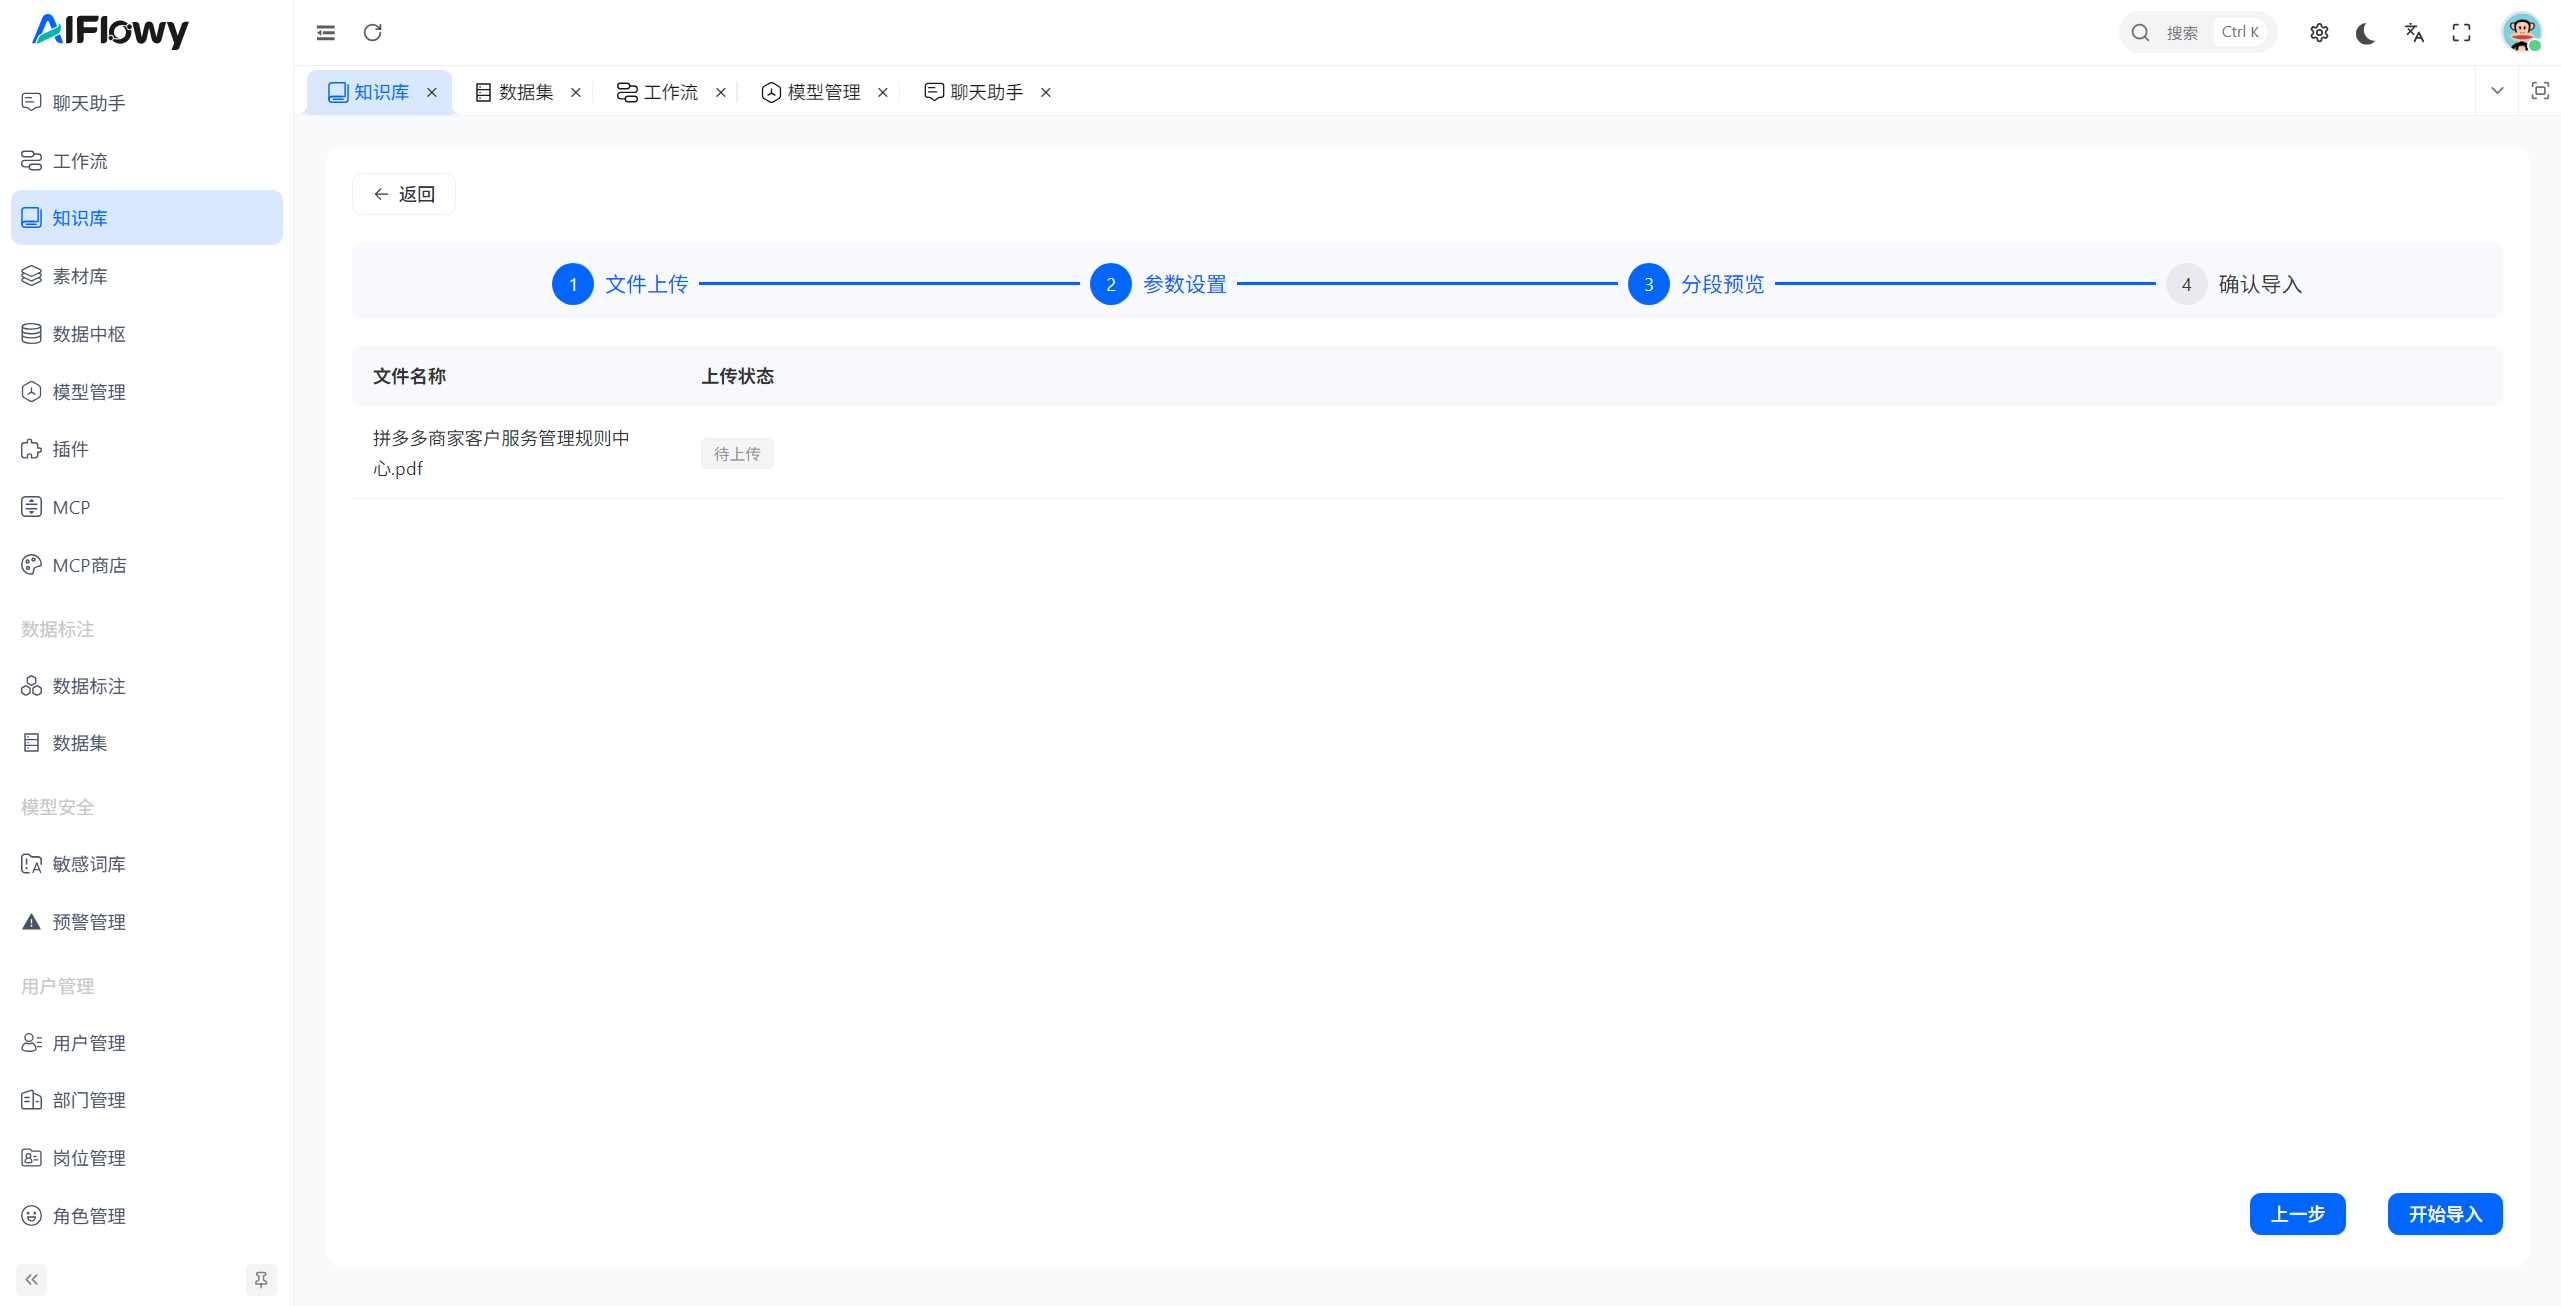Enter fullscreen with the expand icon
2561x1306 pixels.
tap(2461, 33)
